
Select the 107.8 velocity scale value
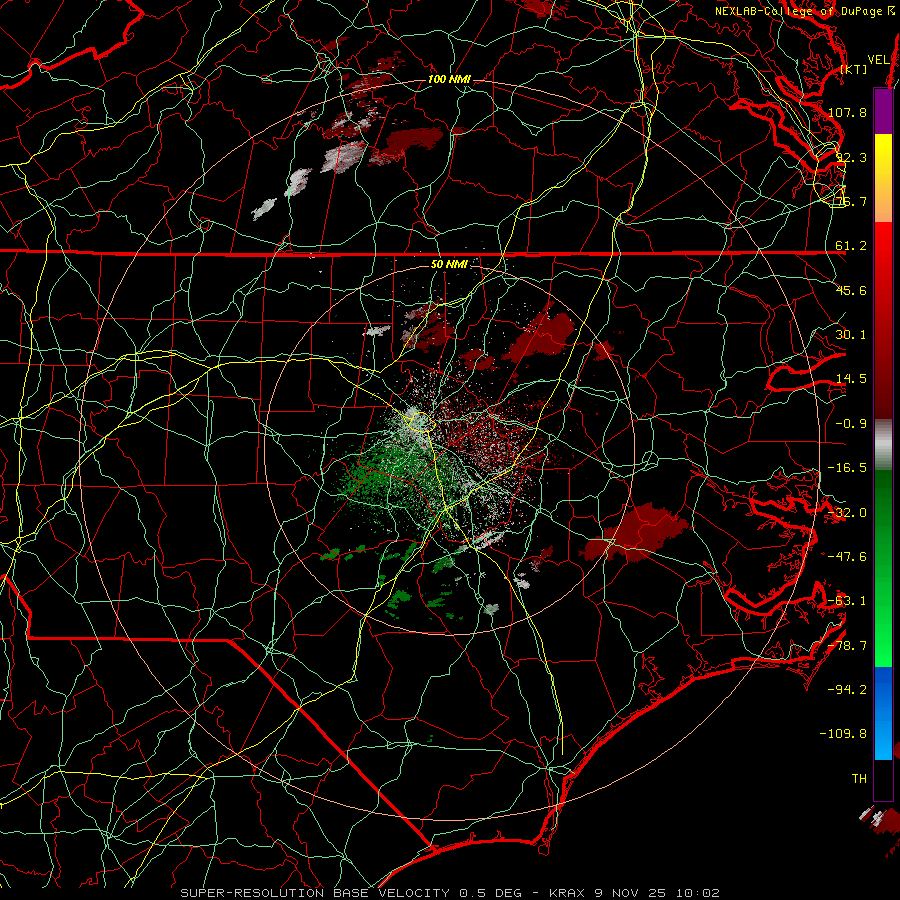click(x=847, y=112)
